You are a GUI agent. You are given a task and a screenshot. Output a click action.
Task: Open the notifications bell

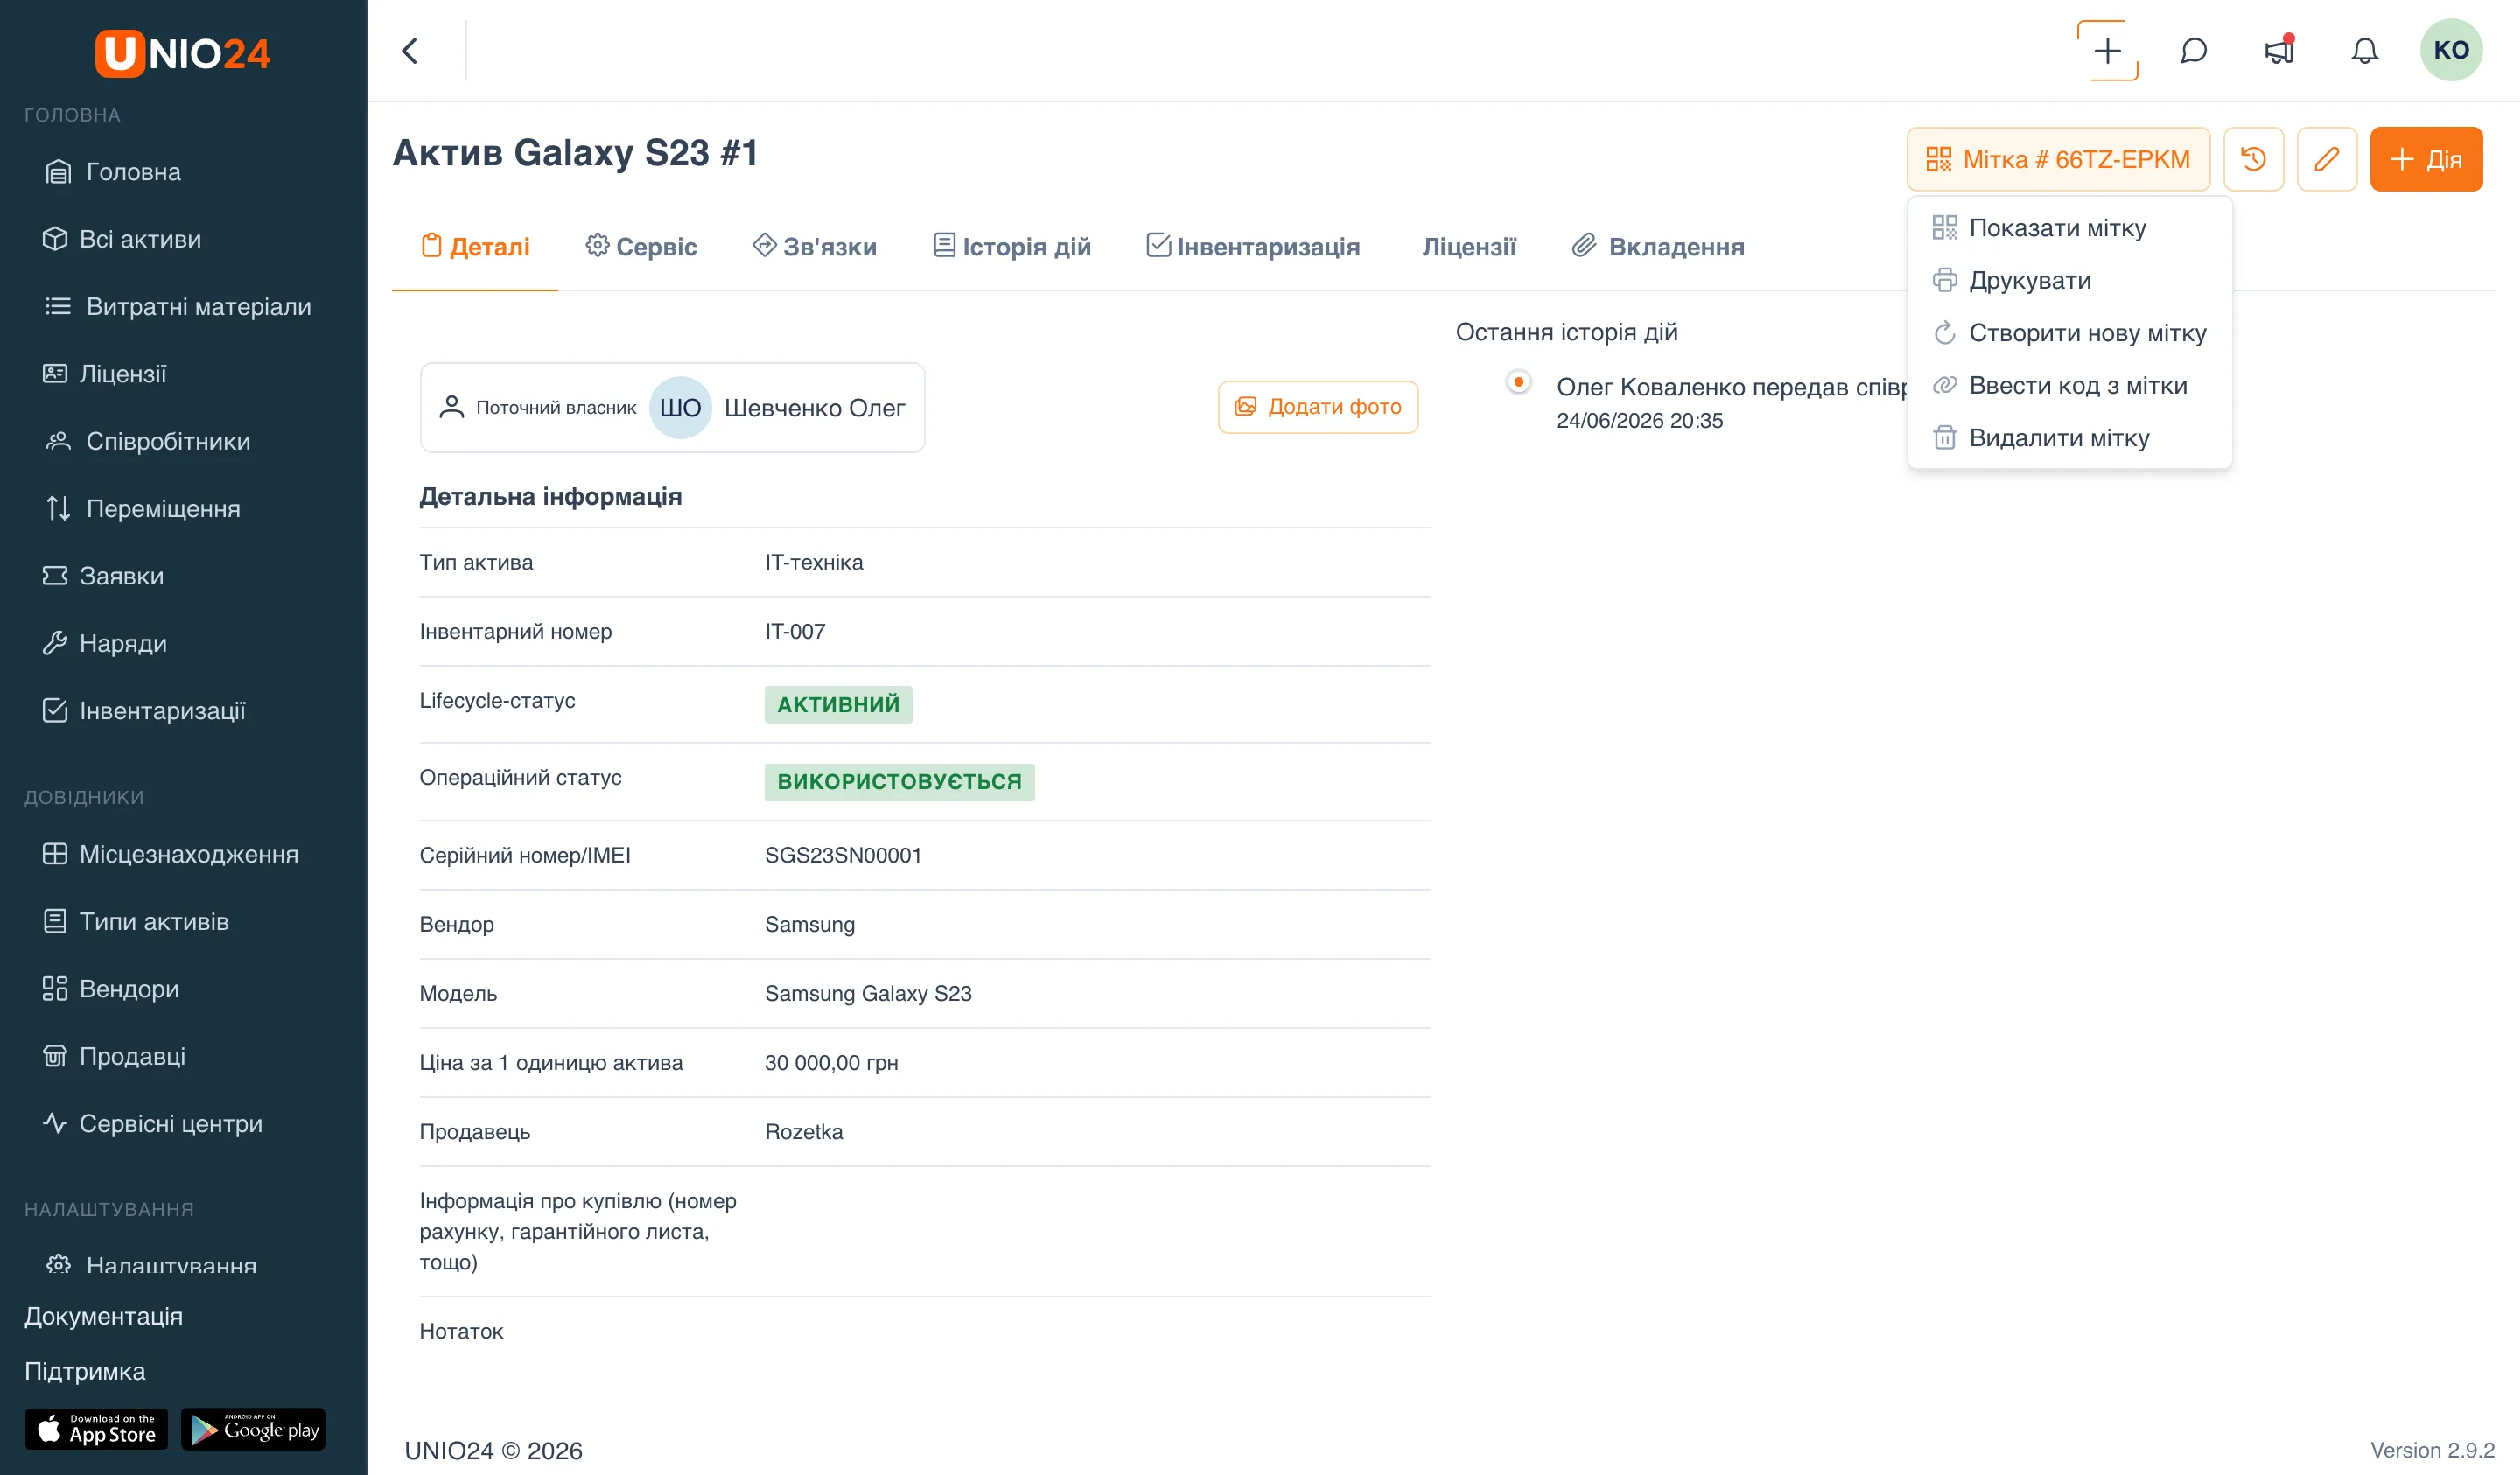point(2364,51)
